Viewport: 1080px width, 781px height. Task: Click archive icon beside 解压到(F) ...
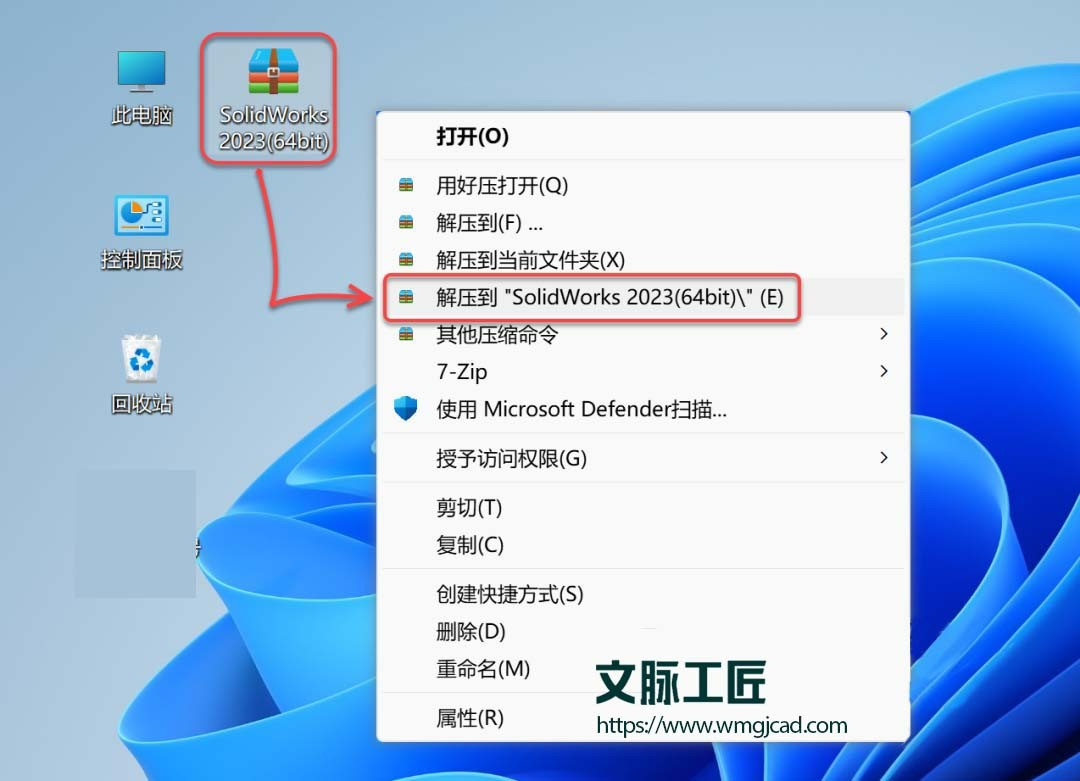point(406,222)
